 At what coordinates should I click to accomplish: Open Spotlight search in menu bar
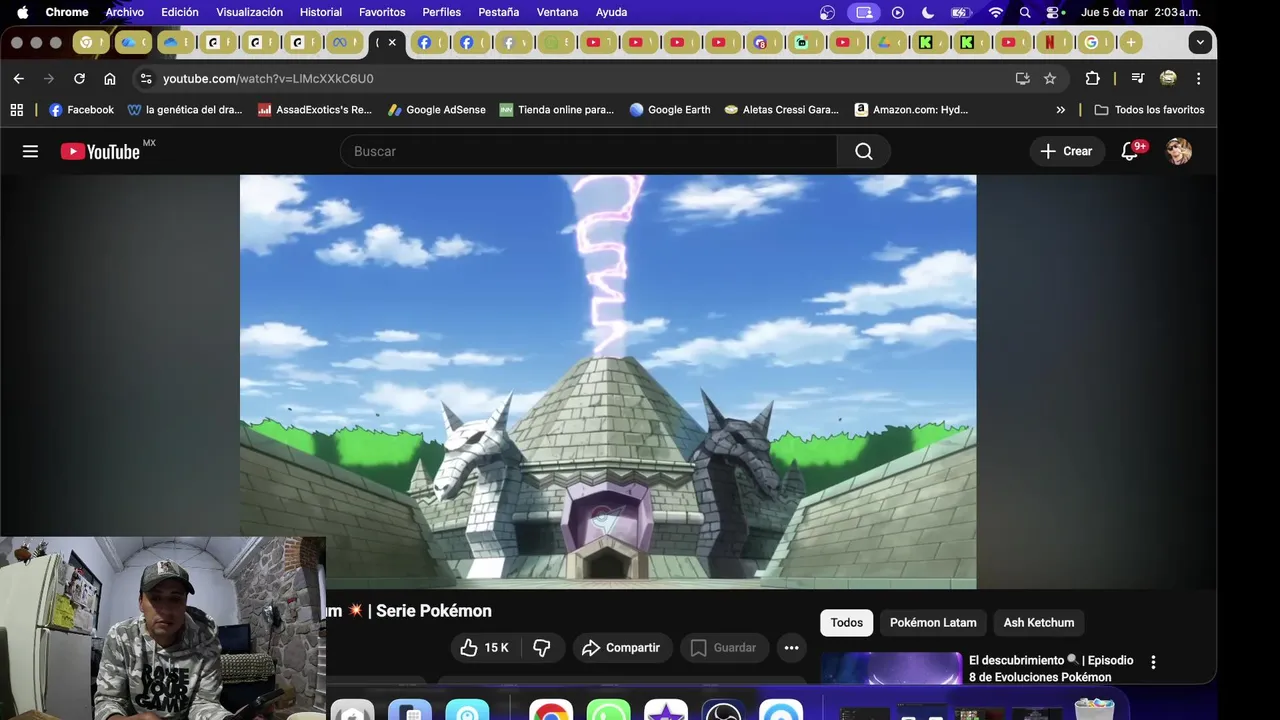coord(1025,12)
